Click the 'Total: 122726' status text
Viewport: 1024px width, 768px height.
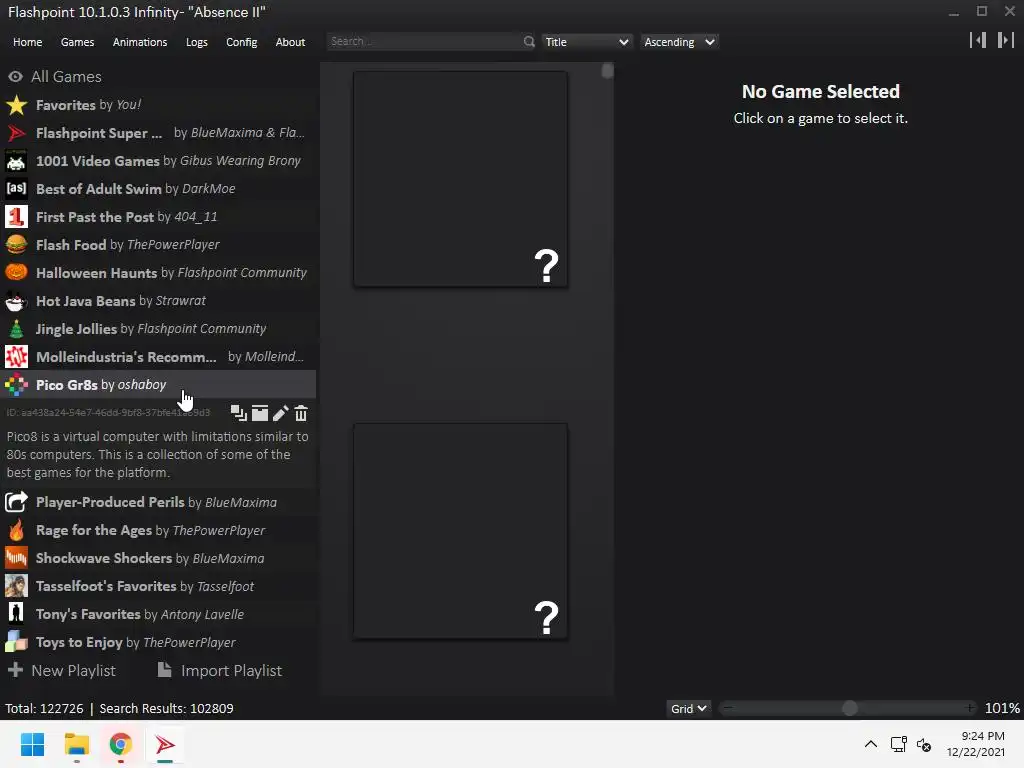44,709
